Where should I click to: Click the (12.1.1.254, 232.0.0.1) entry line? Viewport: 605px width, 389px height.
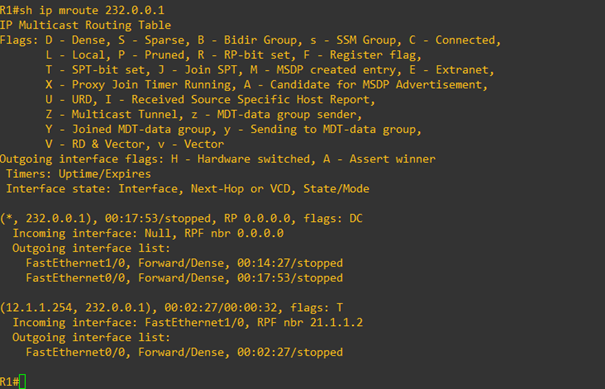(x=171, y=308)
